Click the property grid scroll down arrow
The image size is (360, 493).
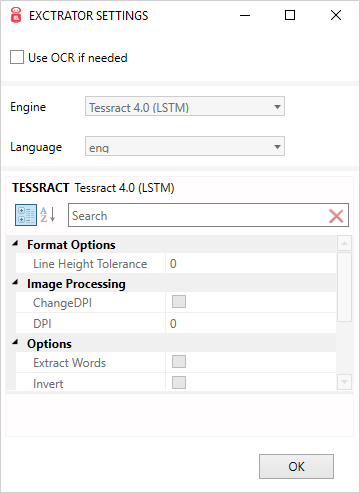point(344,382)
